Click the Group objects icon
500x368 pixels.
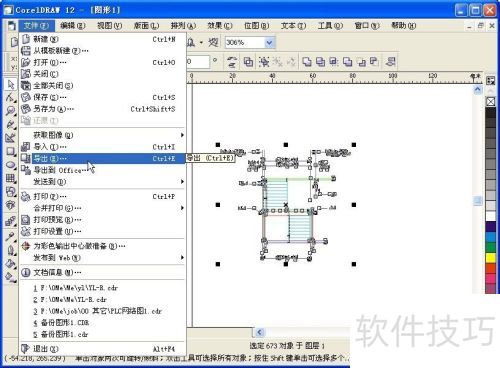pyautogui.click(x=264, y=62)
